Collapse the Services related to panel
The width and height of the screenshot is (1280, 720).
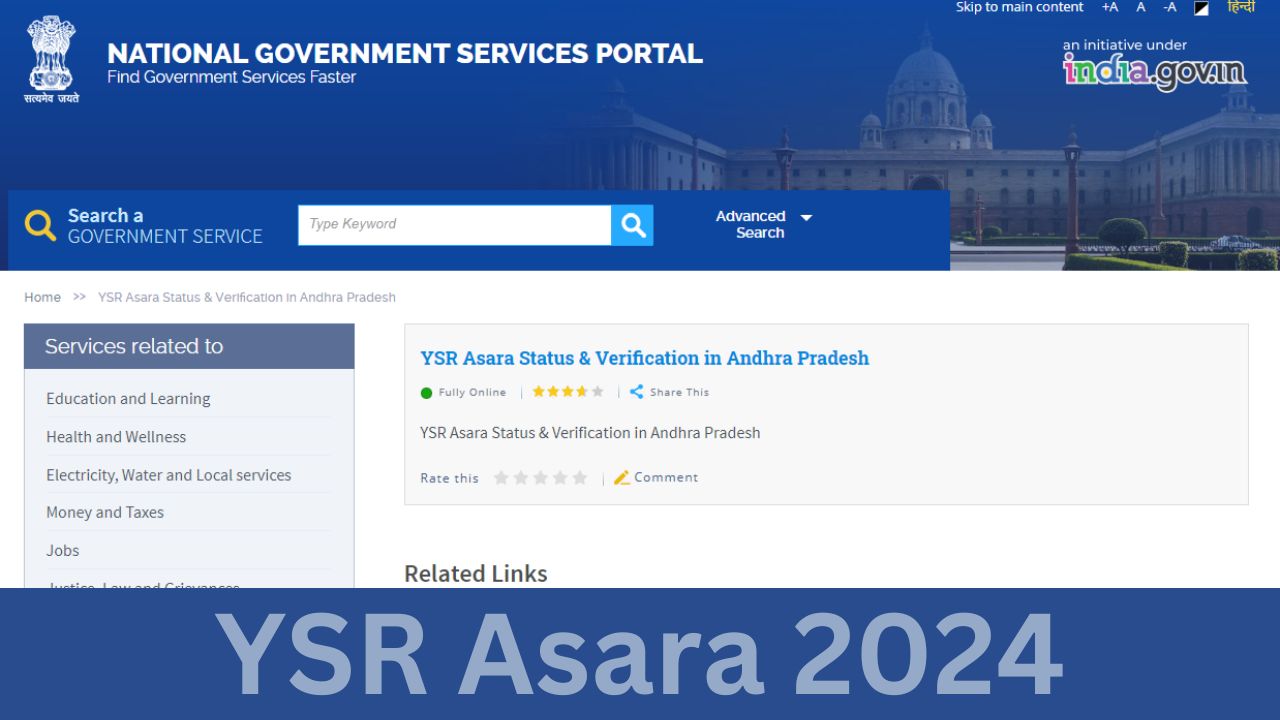pos(134,346)
